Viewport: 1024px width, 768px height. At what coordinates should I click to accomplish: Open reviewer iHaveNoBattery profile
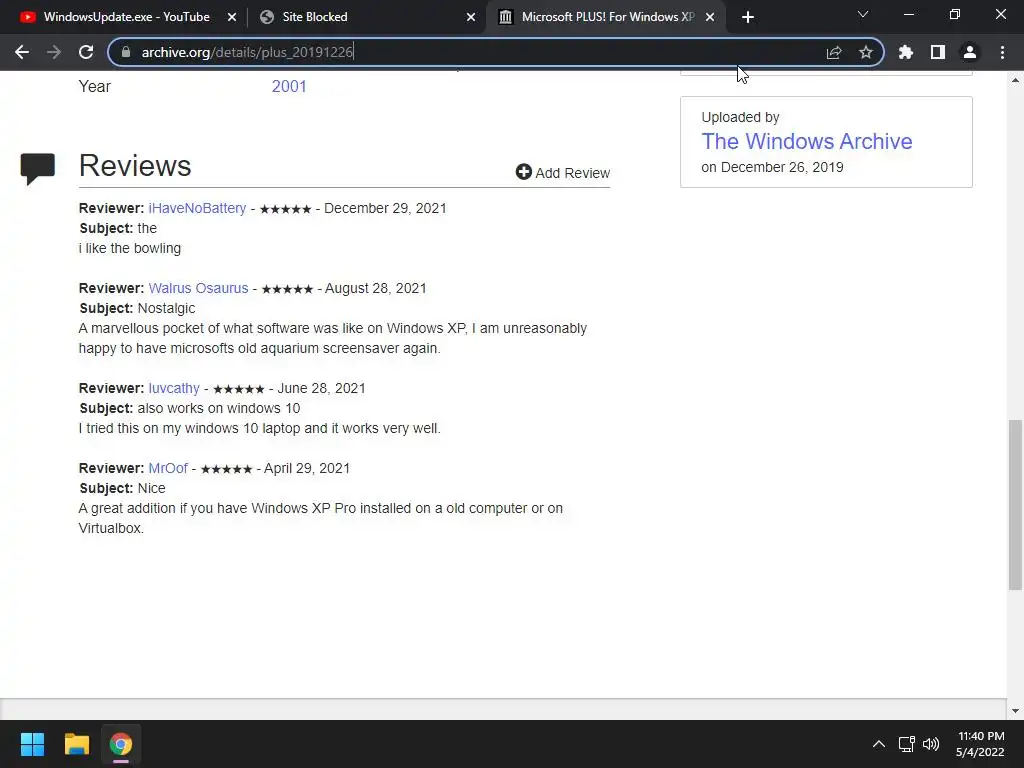point(197,208)
